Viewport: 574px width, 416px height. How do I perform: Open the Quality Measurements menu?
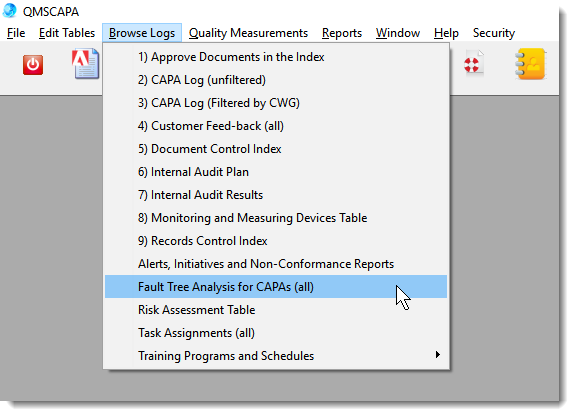click(x=249, y=33)
